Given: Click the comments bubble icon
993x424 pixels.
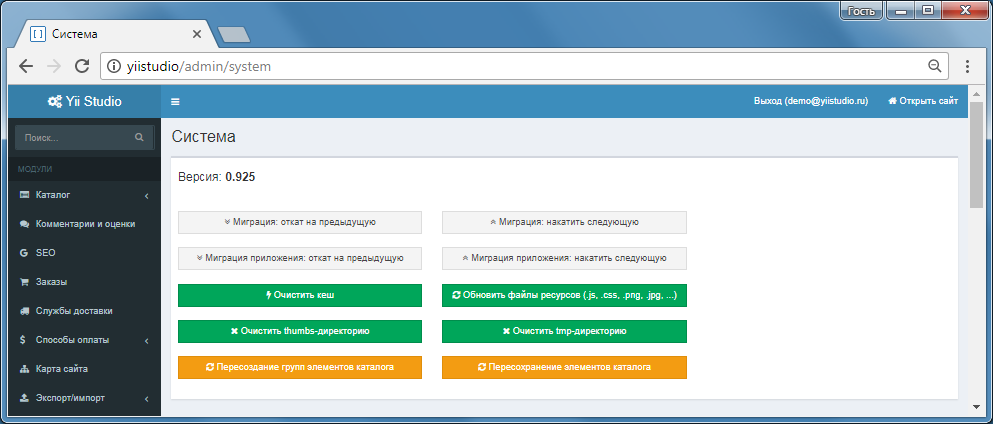Looking at the screenshot, I should click(24, 224).
